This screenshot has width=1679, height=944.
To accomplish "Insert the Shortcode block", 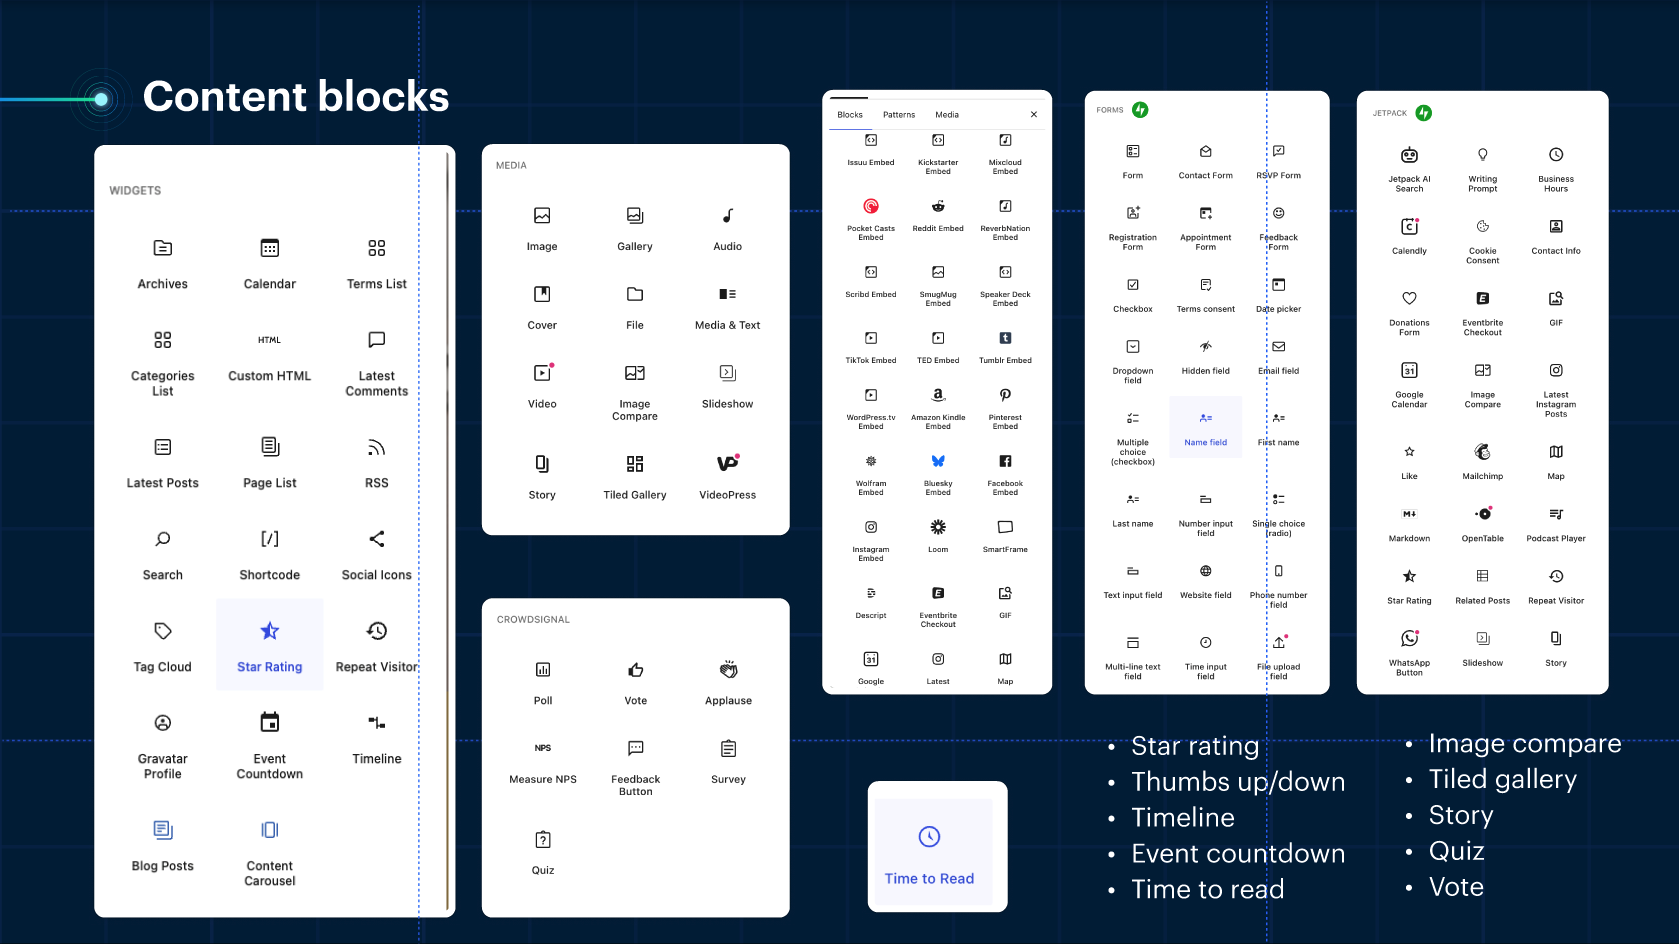I will [270, 556].
